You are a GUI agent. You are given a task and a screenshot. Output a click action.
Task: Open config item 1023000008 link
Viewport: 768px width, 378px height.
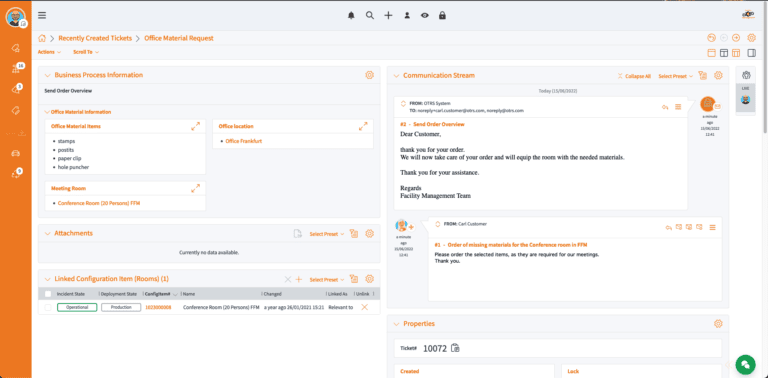[x=158, y=307]
